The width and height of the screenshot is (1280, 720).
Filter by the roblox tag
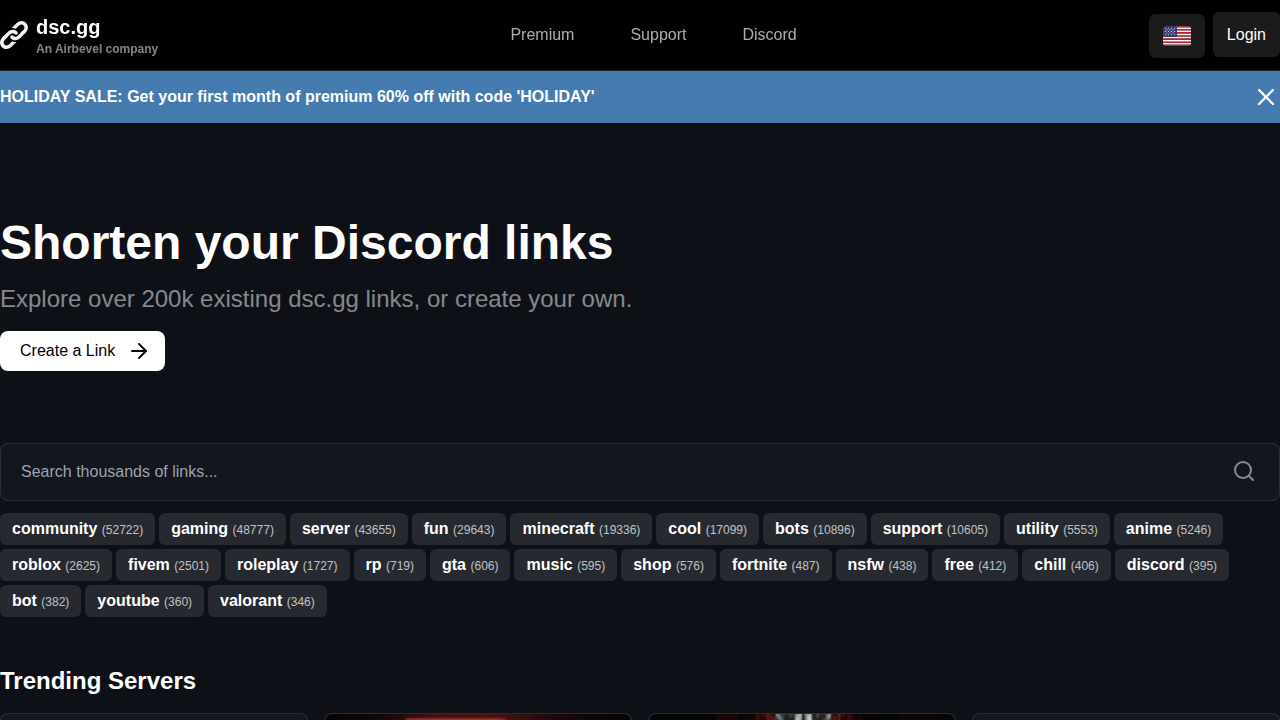tap(55, 565)
